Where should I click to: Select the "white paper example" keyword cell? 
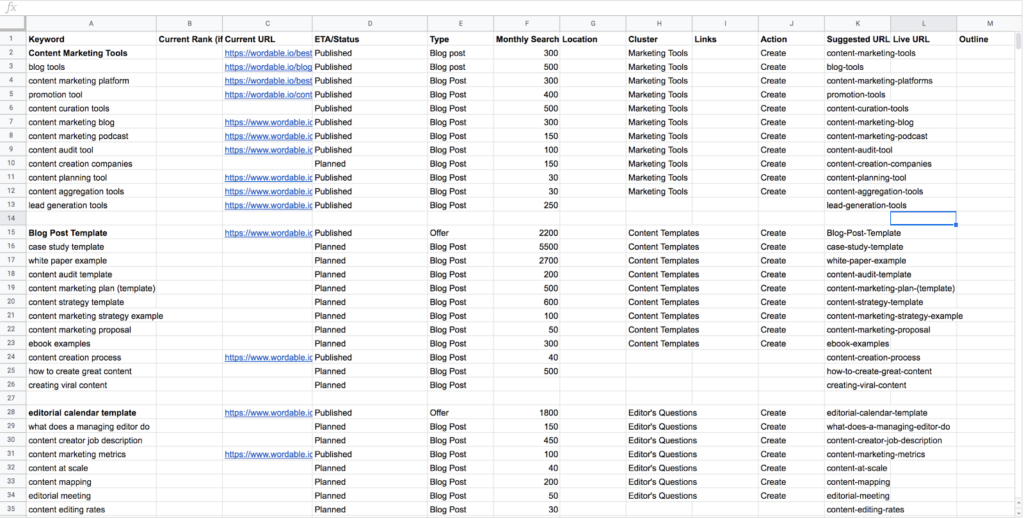[91, 261]
